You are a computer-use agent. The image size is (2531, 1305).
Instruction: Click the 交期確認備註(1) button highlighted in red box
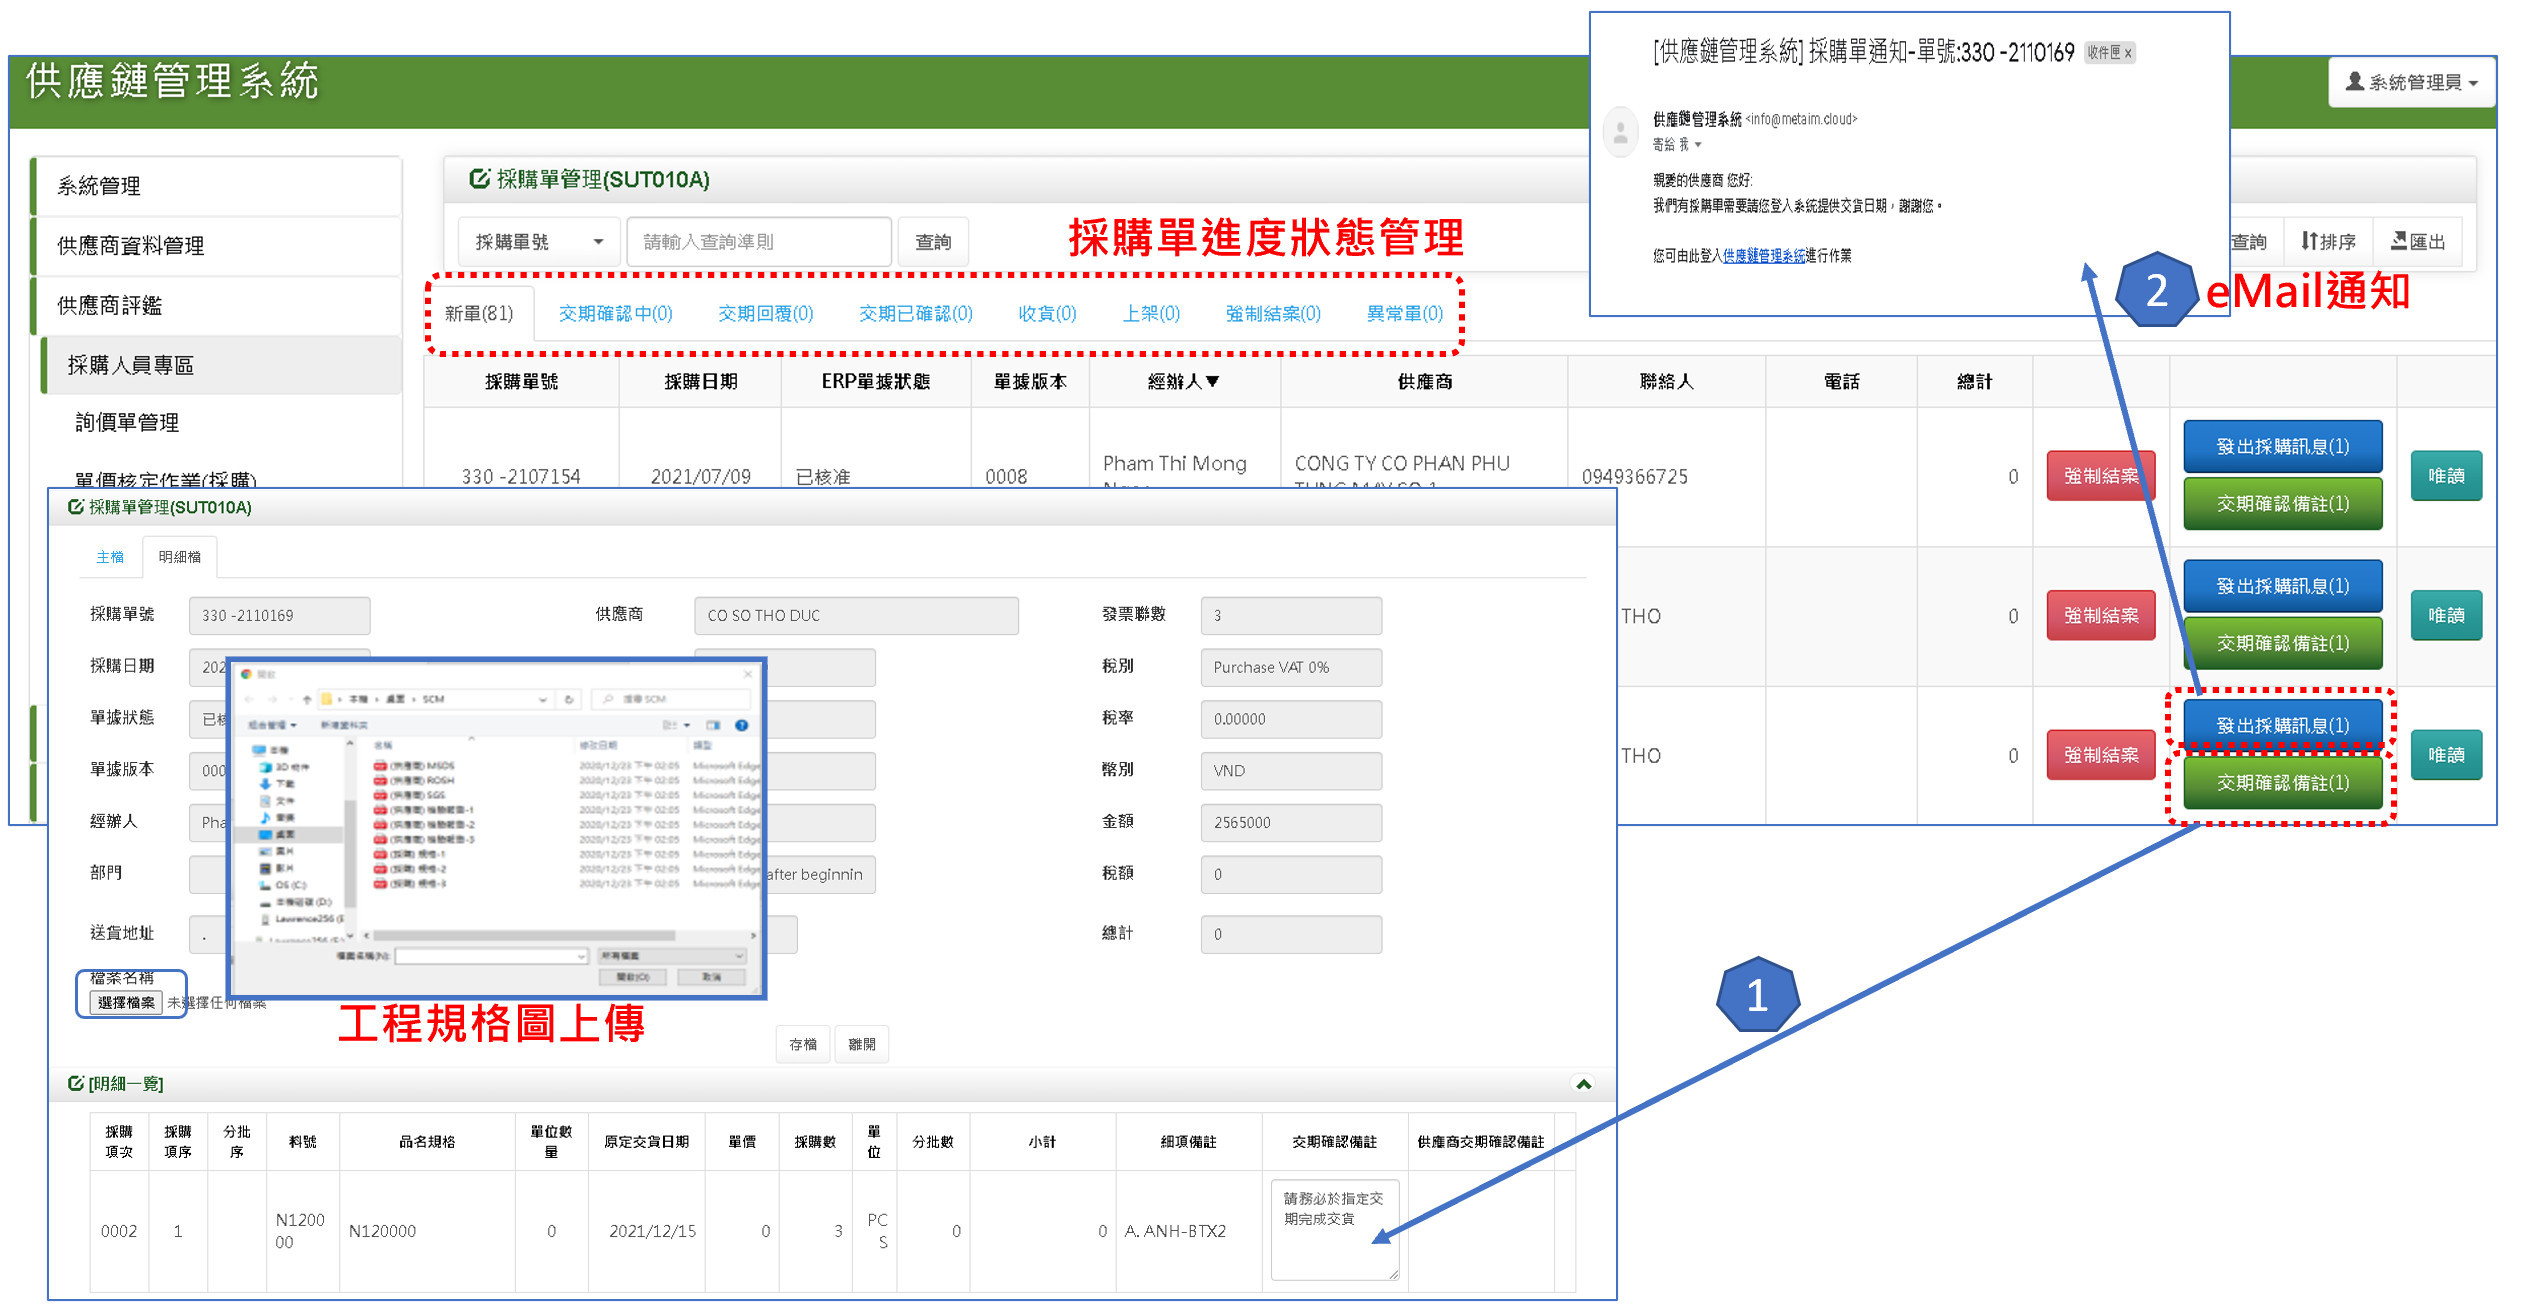pyautogui.click(x=2282, y=783)
